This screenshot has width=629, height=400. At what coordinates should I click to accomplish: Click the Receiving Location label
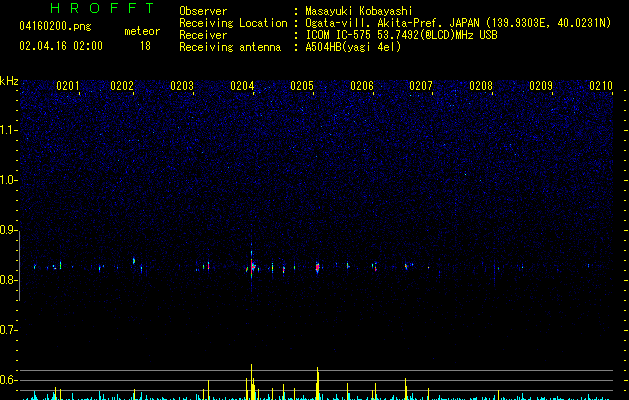click(233, 23)
